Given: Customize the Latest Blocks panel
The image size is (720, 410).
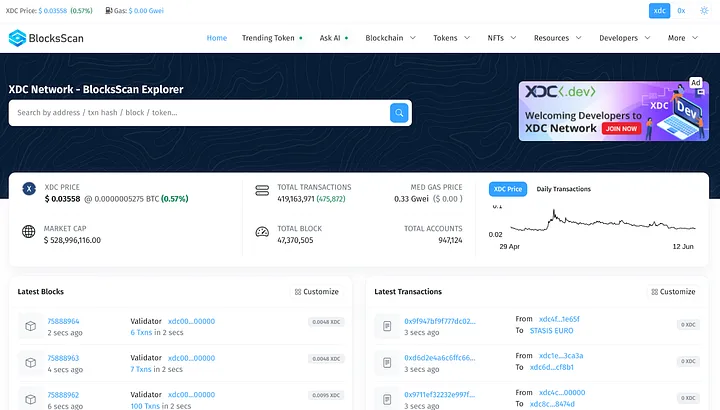Looking at the screenshot, I should (x=316, y=292).
